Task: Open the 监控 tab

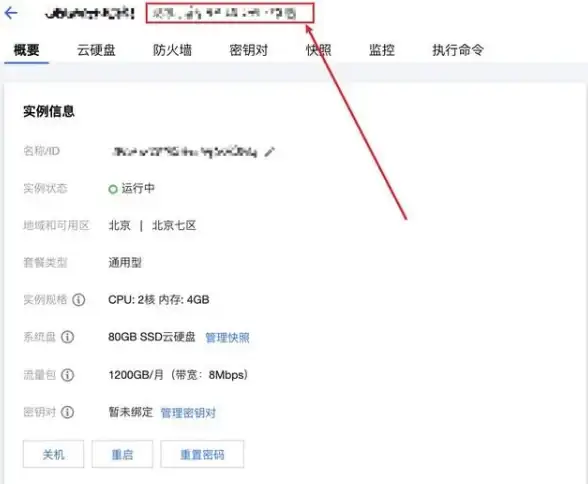Action: coord(382,50)
